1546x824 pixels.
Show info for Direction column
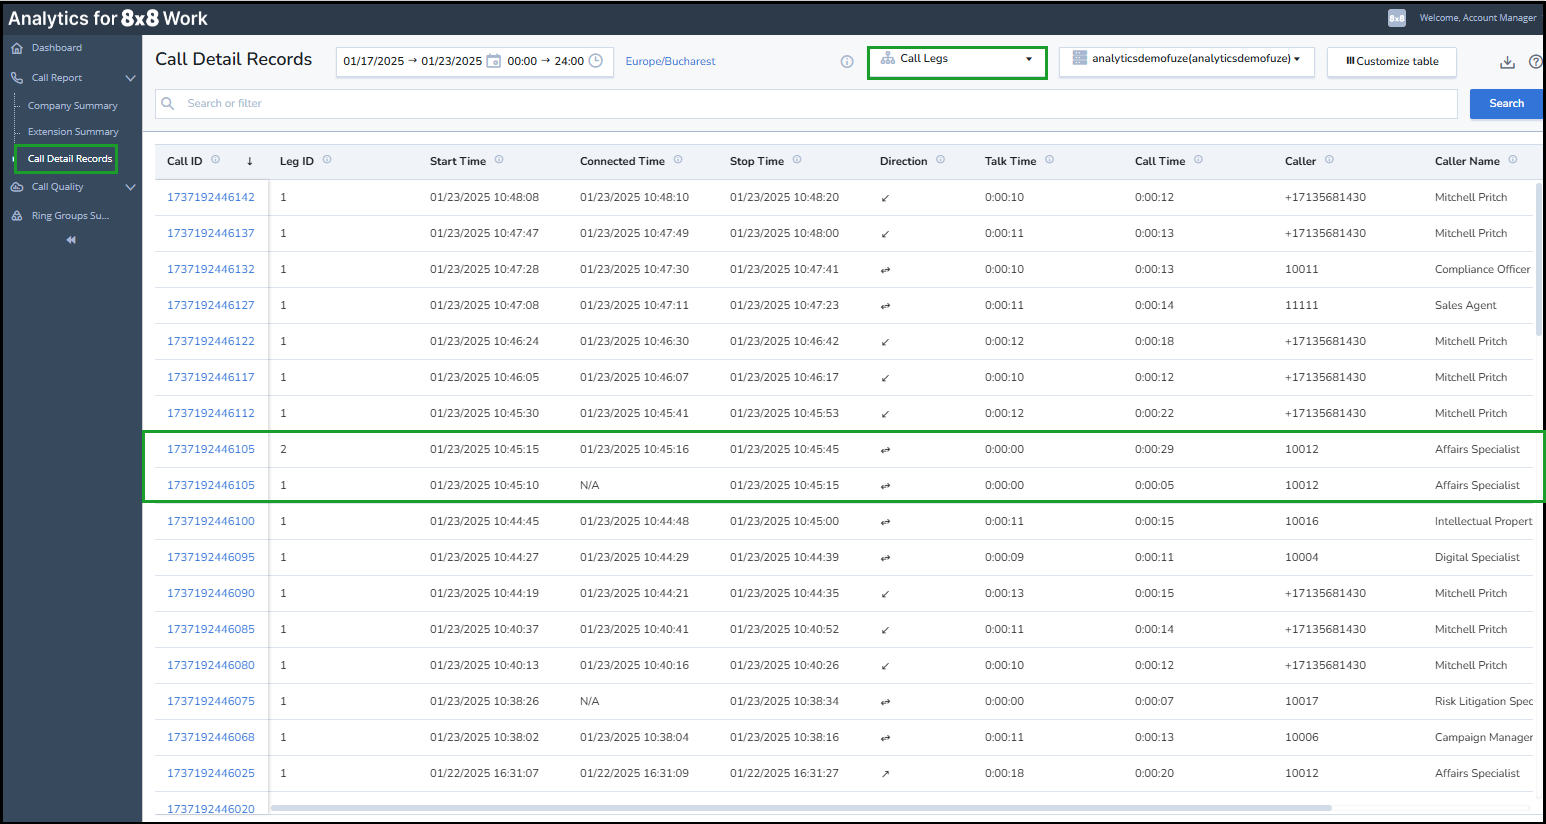[x=940, y=160]
